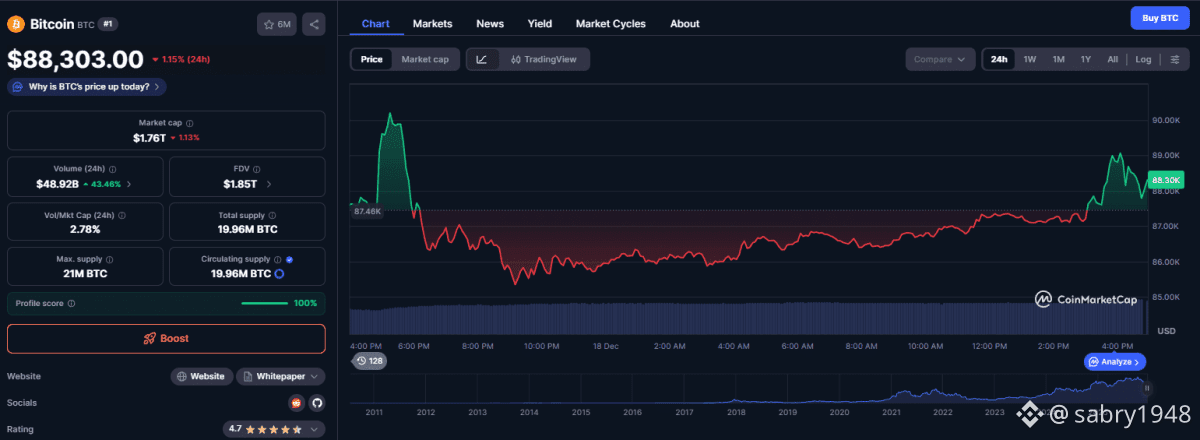Add Bitcoin to watchlist via star button

click(x=277, y=24)
